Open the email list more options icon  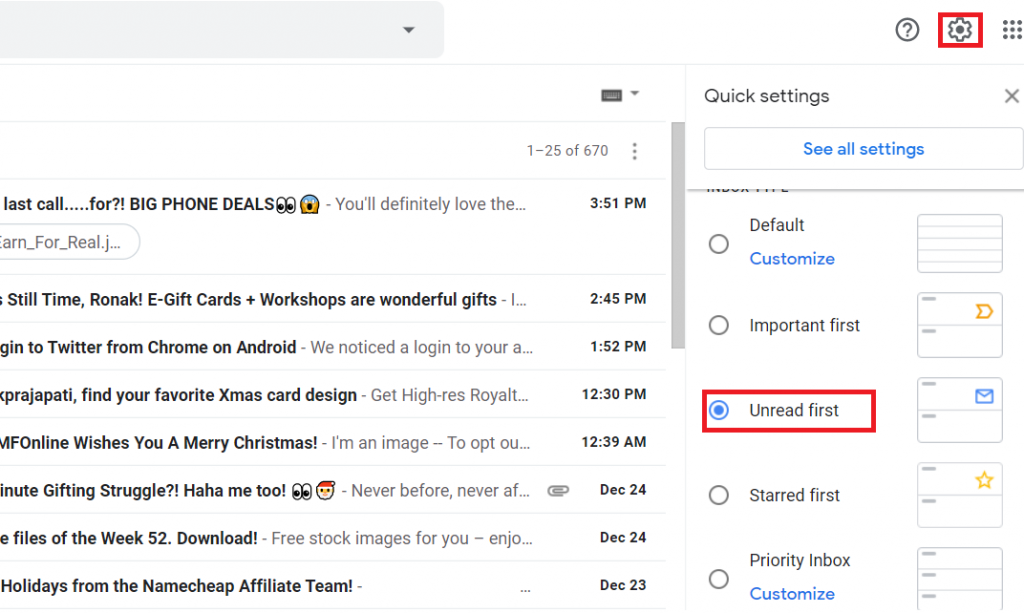(x=635, y=150)
